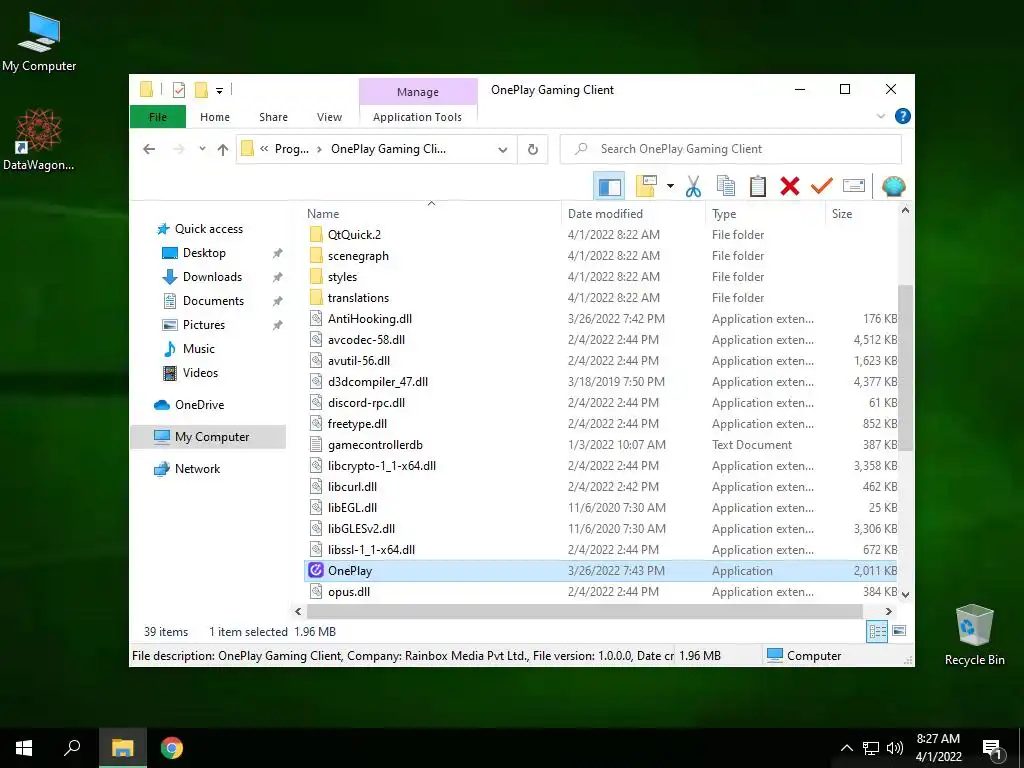
Task: Click the Forward navigation arrow
Action: (x=179, y=149)
